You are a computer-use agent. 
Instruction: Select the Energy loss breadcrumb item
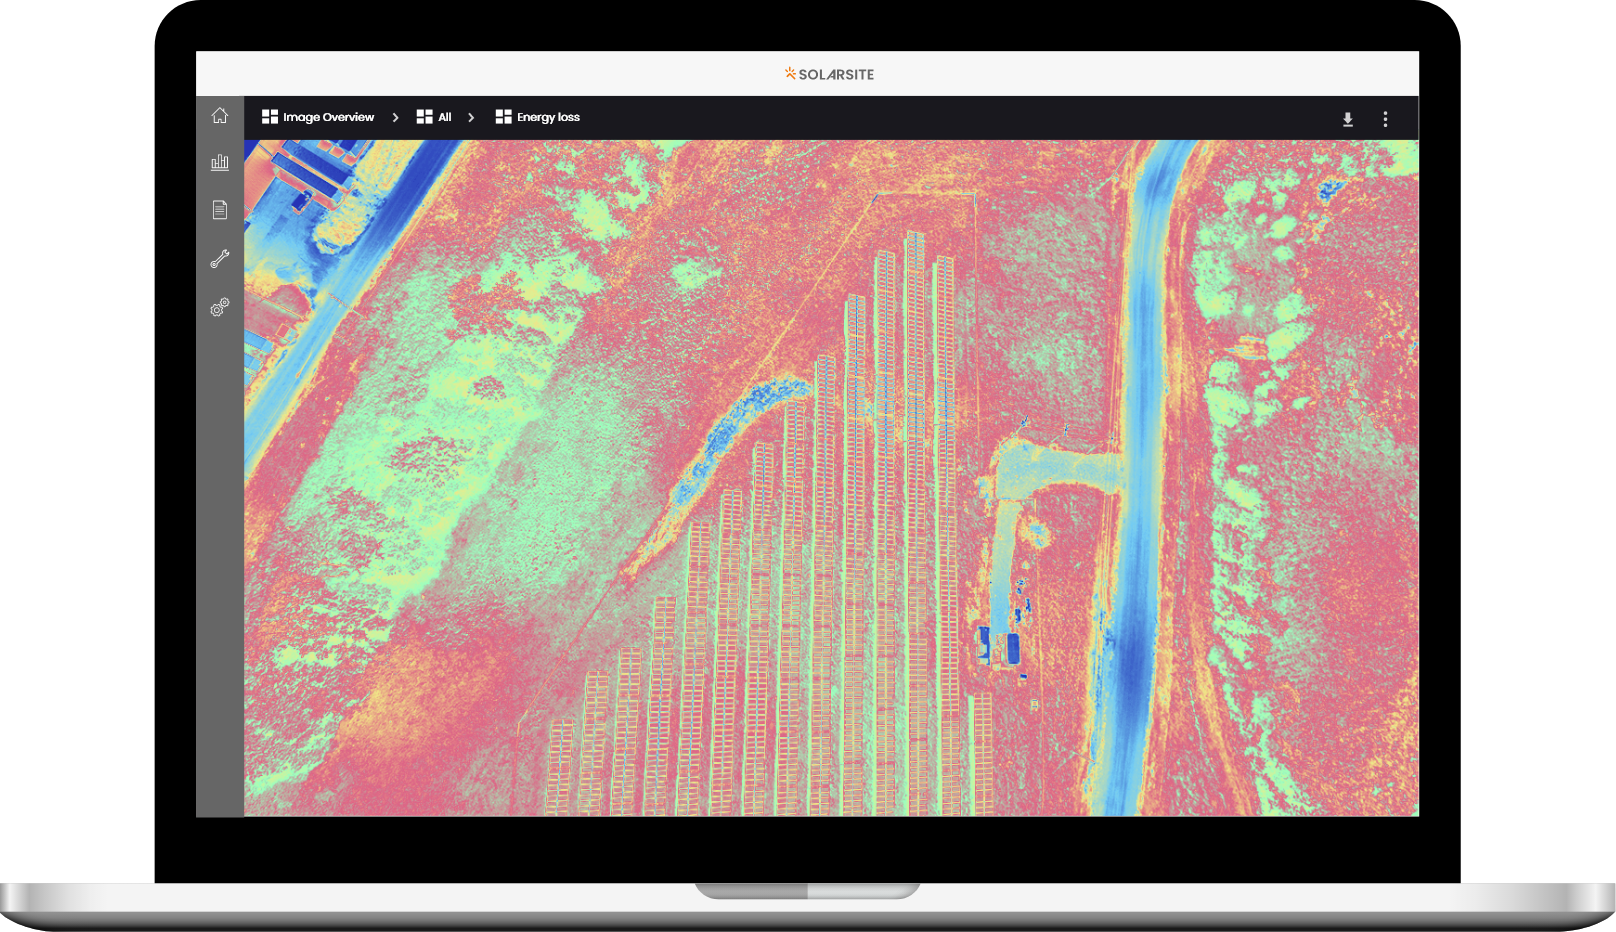[x=548, y=117]
